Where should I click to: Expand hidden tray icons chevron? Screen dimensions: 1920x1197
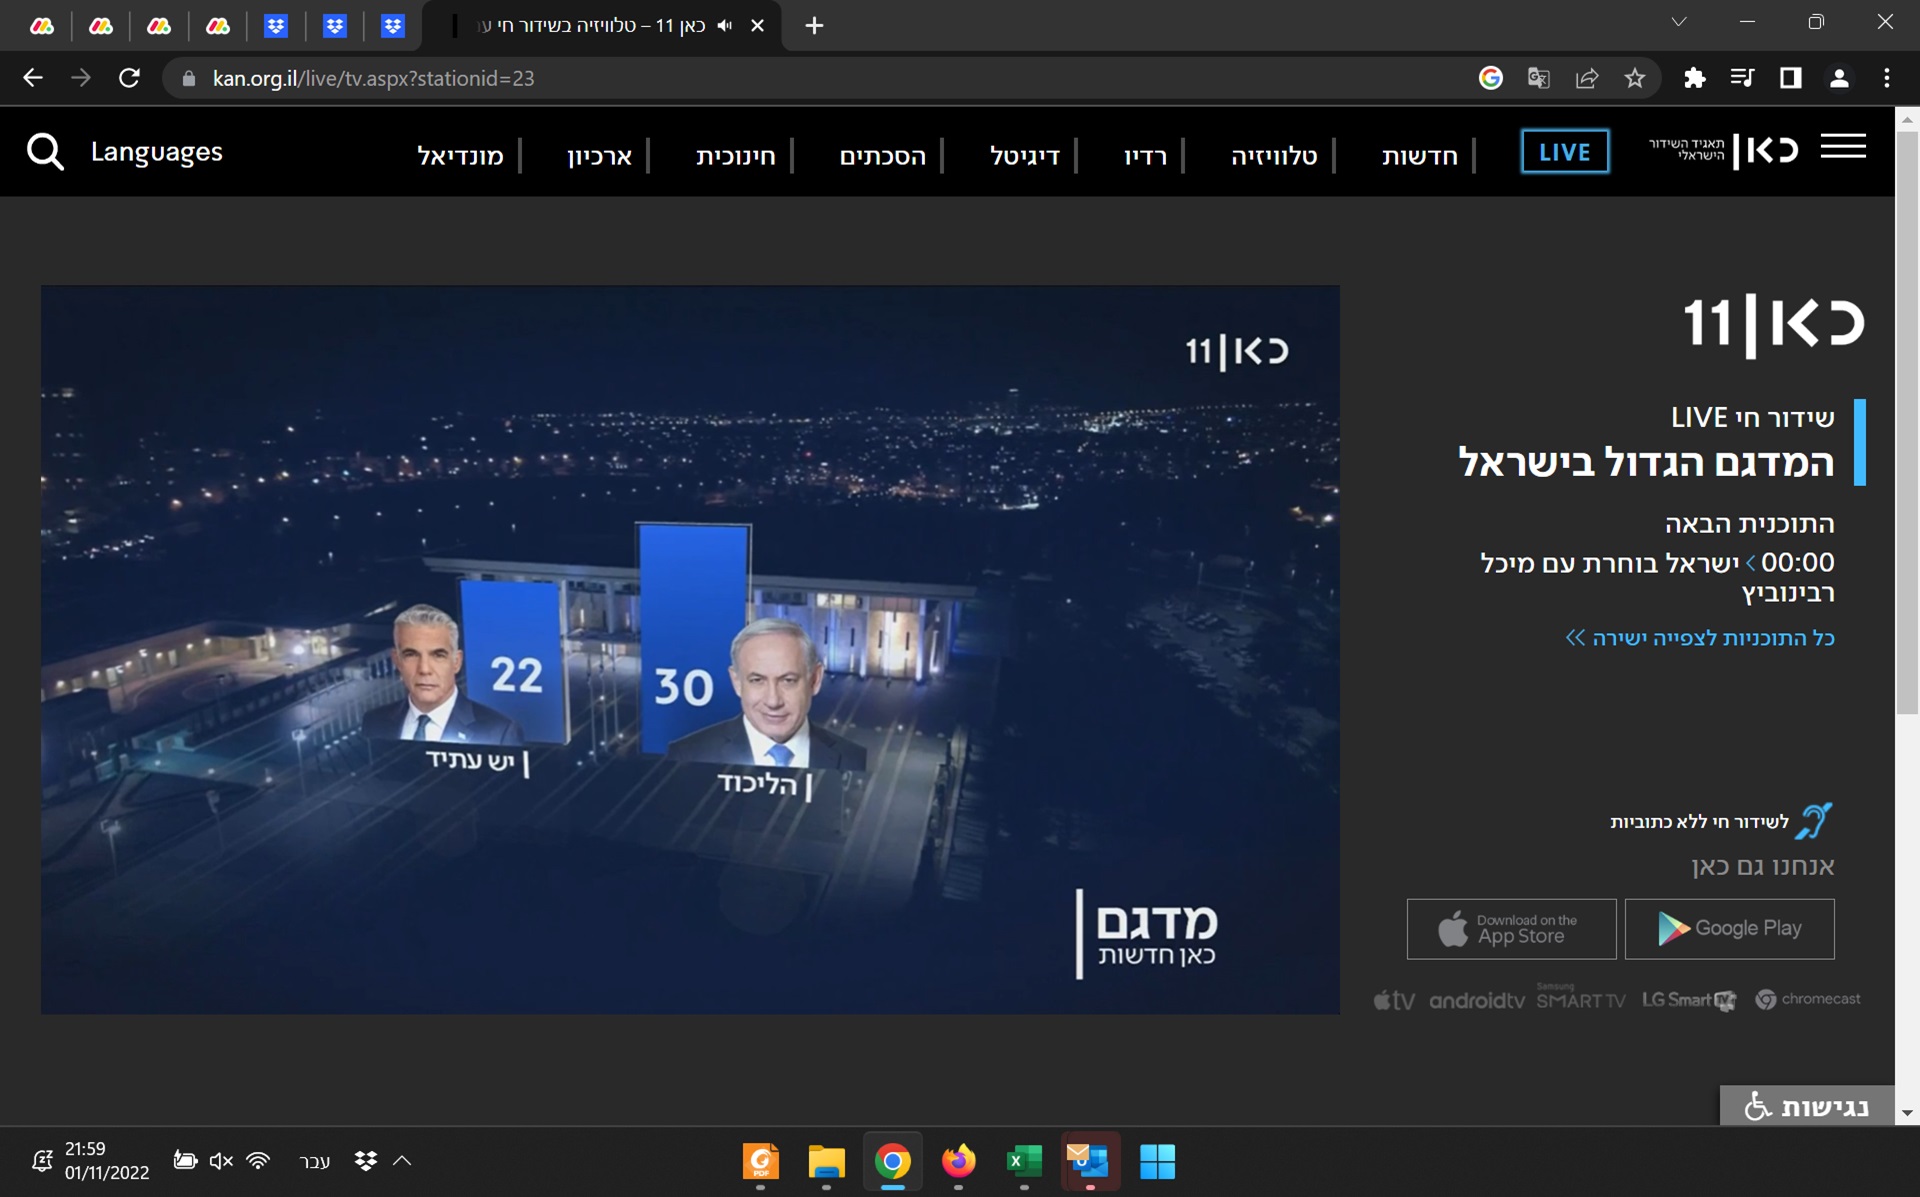(402, 1160)
